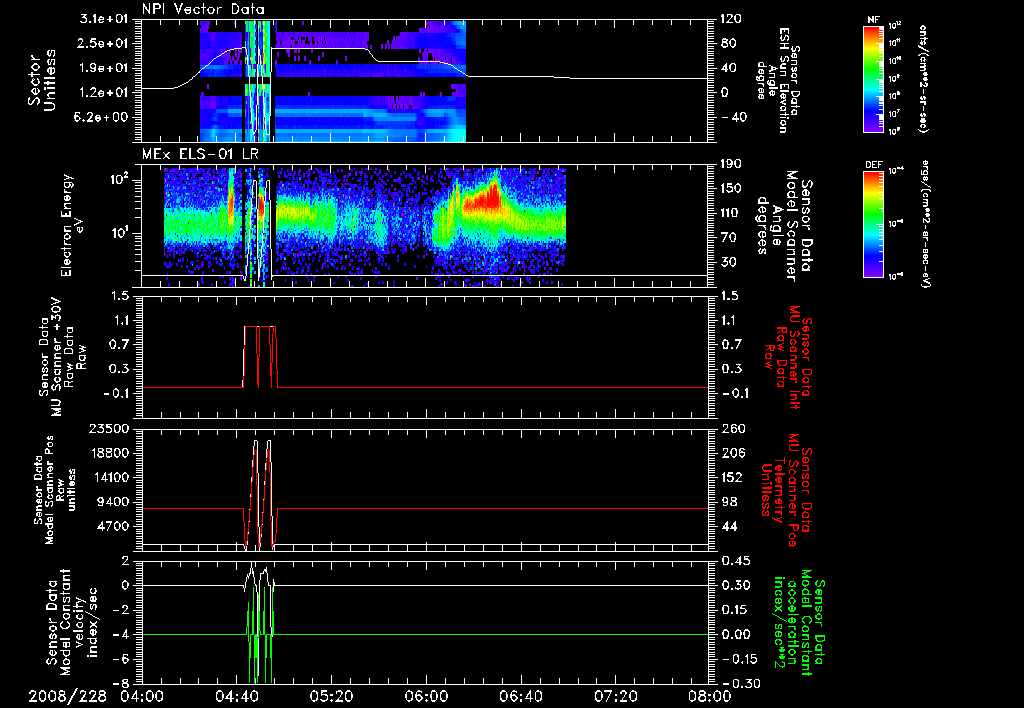Click the "04:00" time axis tick label

[142, 697]
